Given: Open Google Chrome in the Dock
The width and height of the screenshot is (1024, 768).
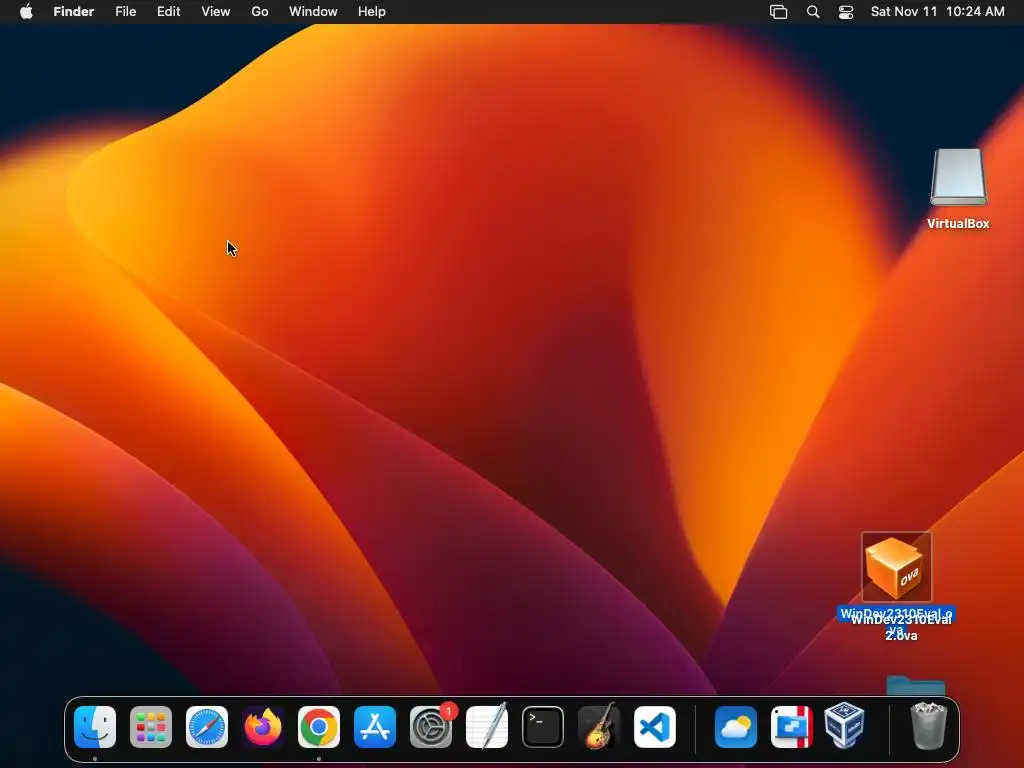Looking at the screenshot, I should [x=319, y=727].
